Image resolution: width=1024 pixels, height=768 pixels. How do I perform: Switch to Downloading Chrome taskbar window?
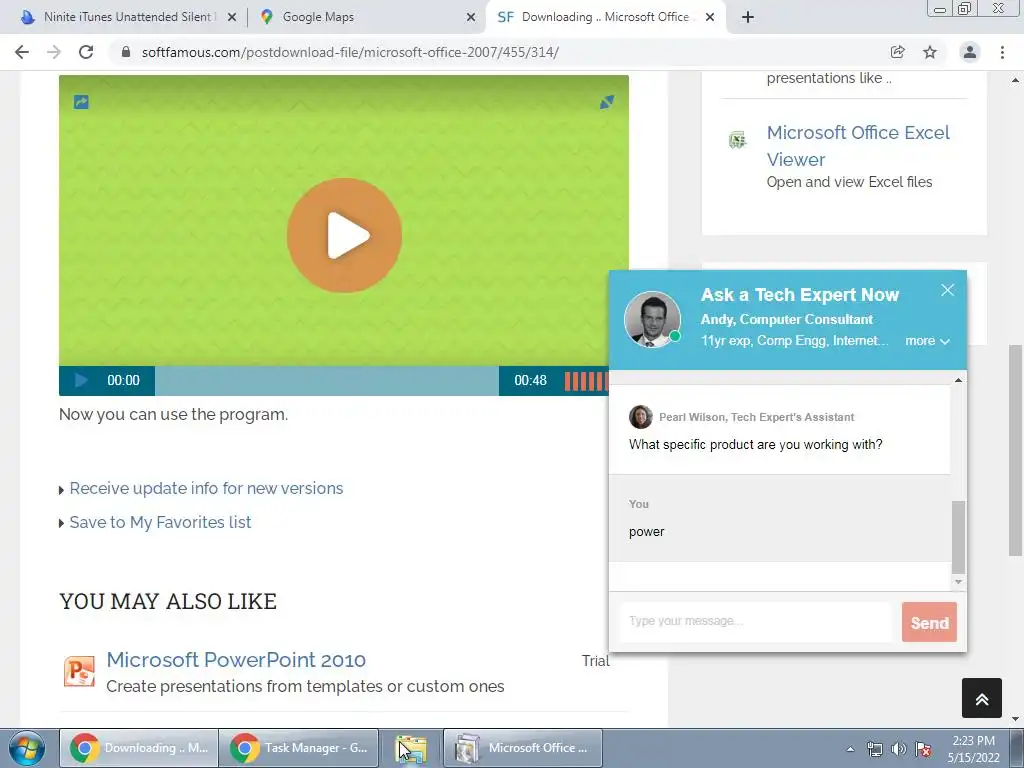click(x=139, y=748)
